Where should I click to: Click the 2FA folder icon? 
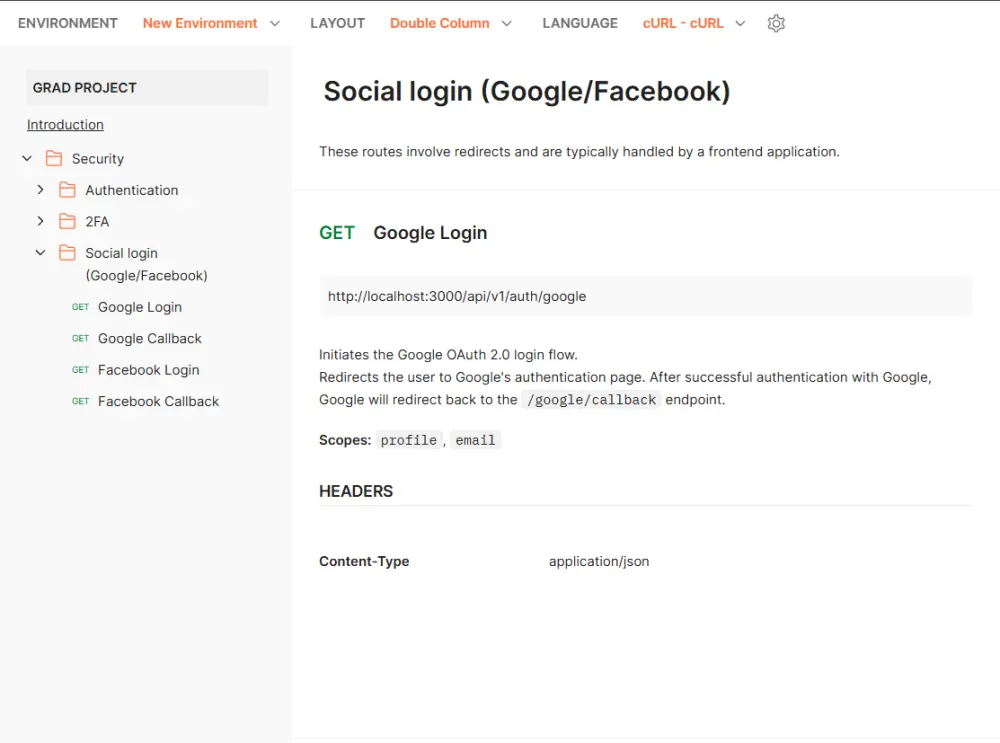point(67,221)
